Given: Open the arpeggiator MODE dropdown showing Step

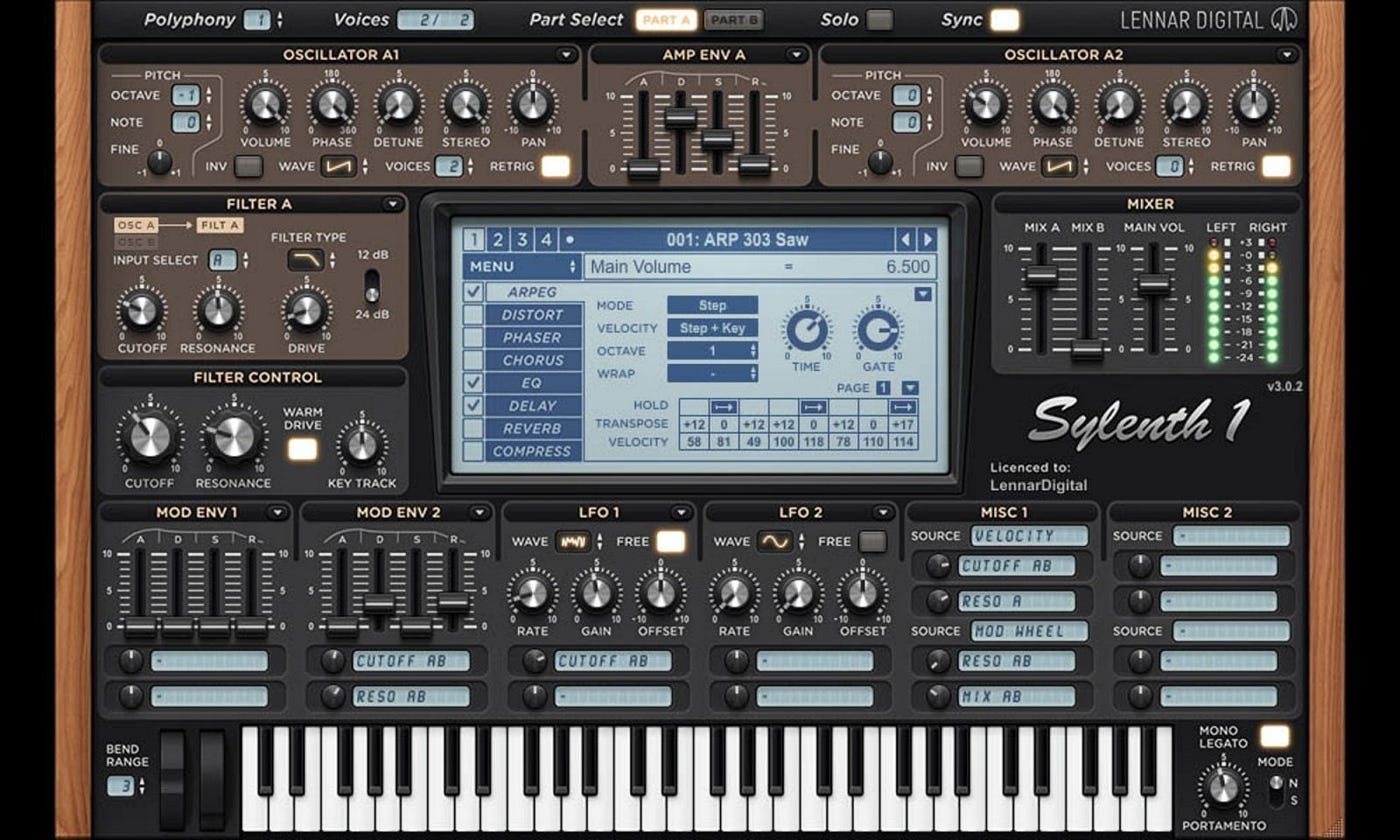Looking at the screenshot, I should [x=713, y=305].
